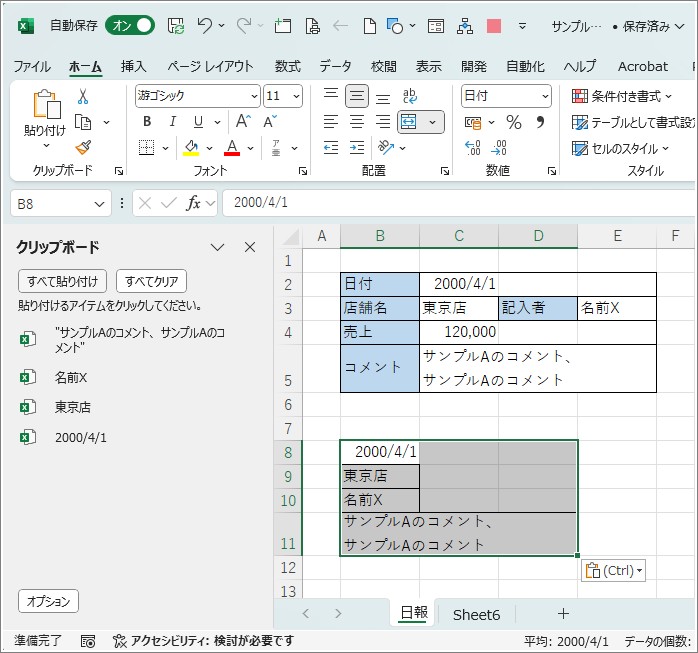This screenshot has width=698, height=653.
Task: Click the red square icon in quick access toolbar
Action: coord(494,26)
